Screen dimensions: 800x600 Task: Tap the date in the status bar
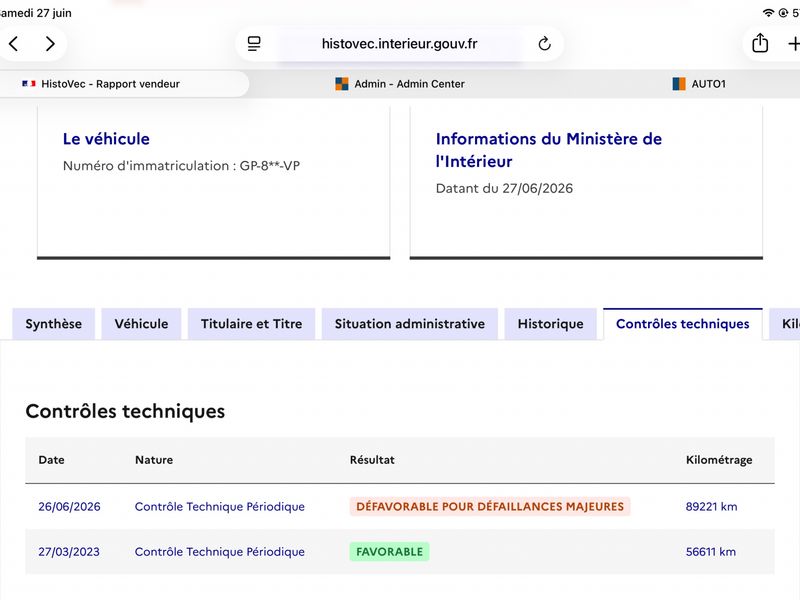36,13
